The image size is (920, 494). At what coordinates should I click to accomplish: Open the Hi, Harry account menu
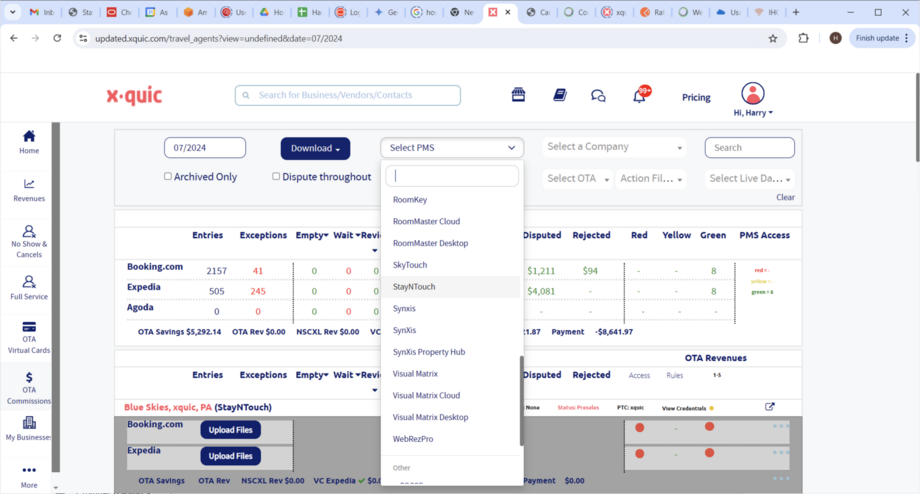[753, 113]
